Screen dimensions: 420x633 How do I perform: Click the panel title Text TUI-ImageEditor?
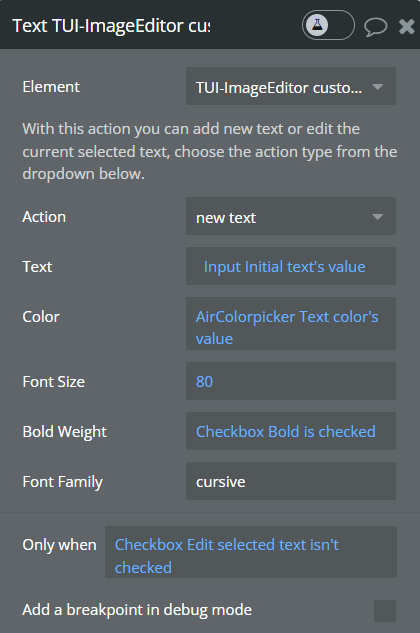click(111, 26)
